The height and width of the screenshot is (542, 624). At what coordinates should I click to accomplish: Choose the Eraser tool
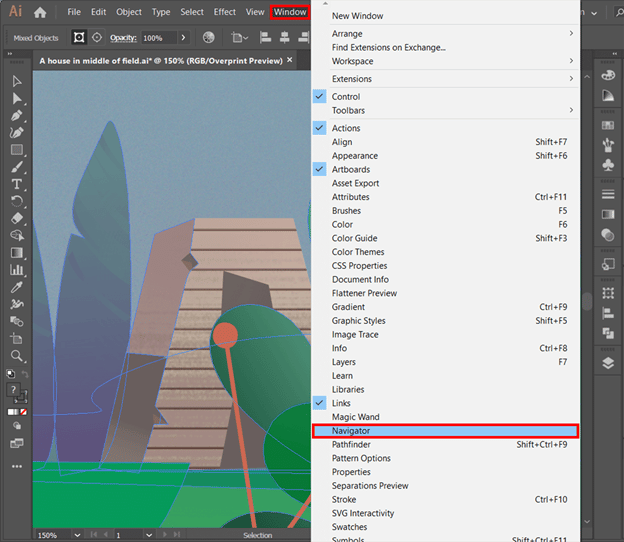[17, 218]
